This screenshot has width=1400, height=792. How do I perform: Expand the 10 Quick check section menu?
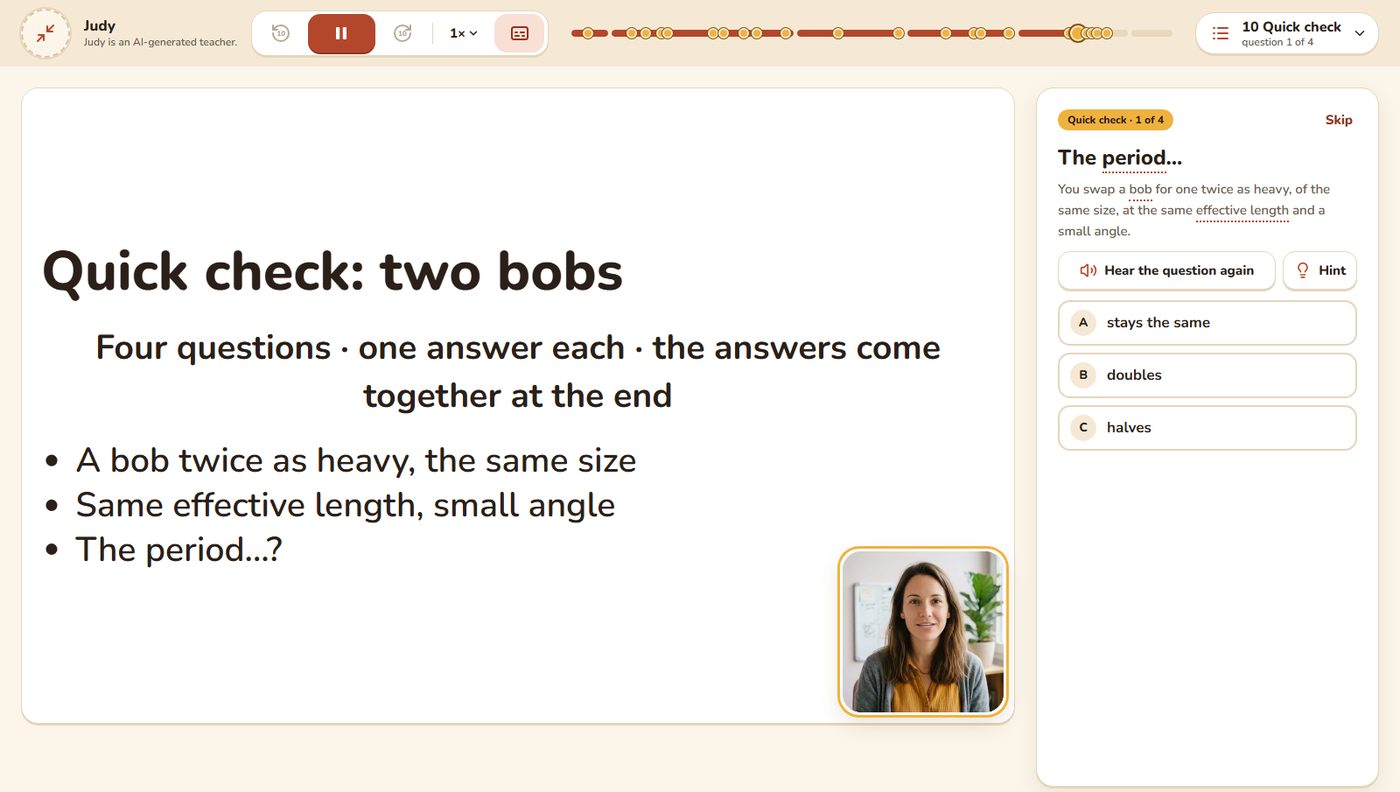point(1287,33)
